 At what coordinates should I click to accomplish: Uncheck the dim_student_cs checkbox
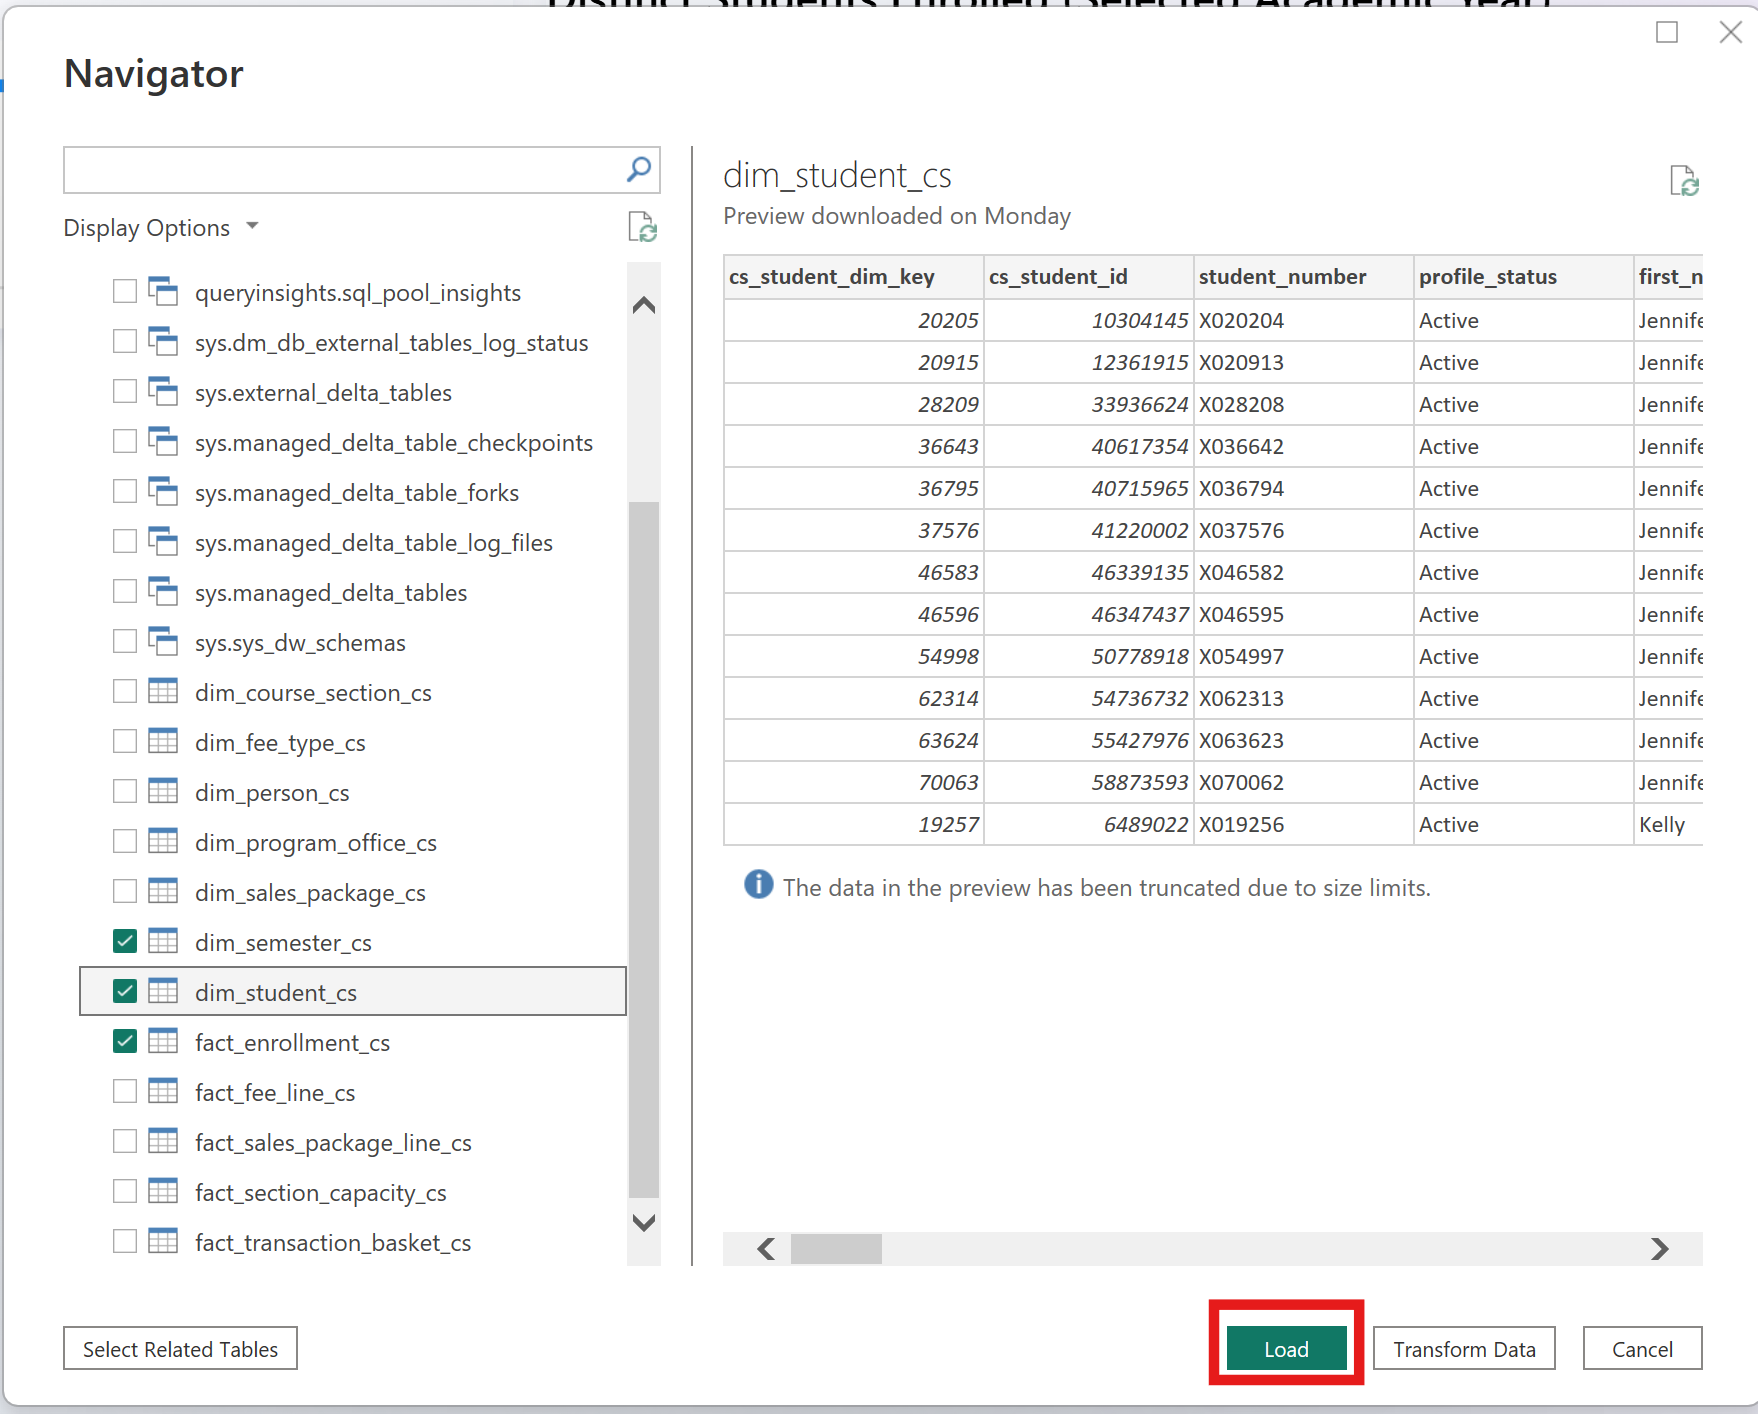pyautogui.click(x=125, y=991)
